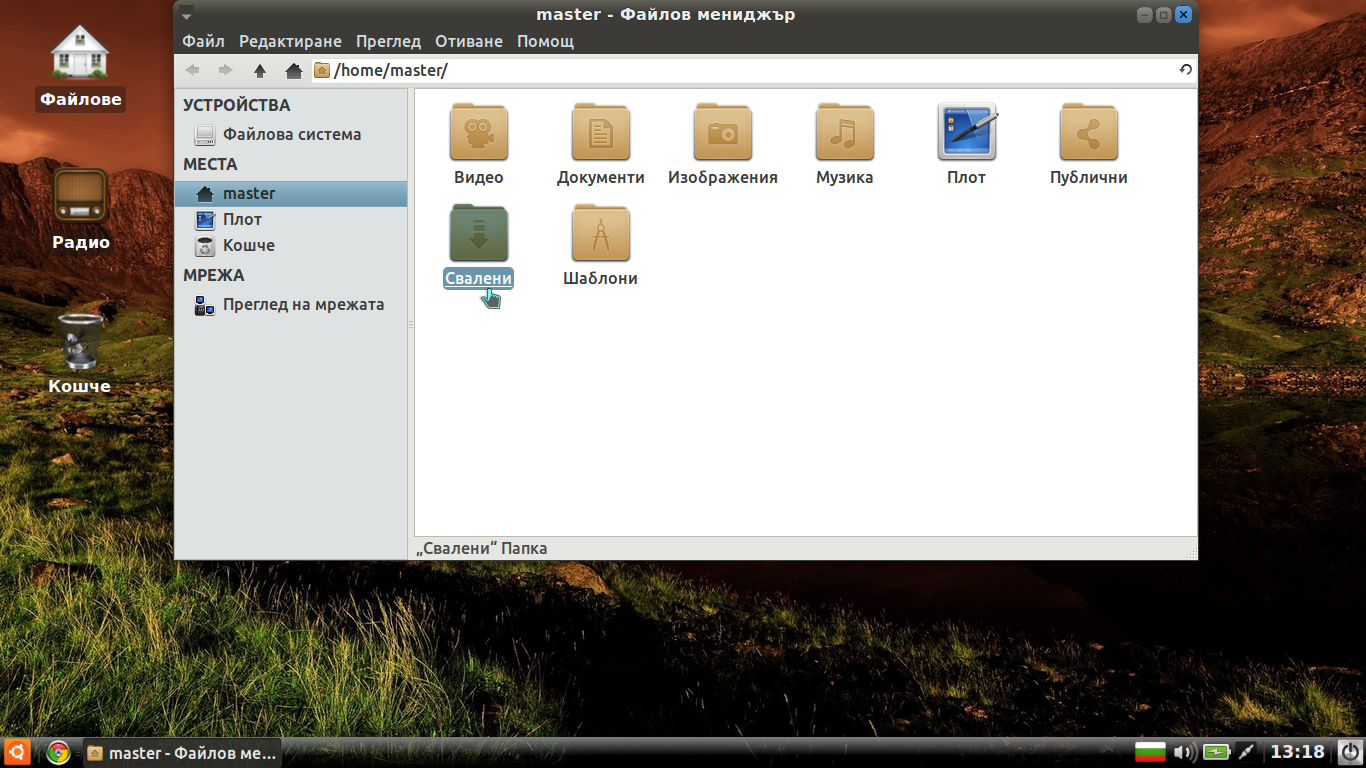This screenshot has height=768, width=1366.
Task: Select Плот in the sidebar
Action: (291, 219)
